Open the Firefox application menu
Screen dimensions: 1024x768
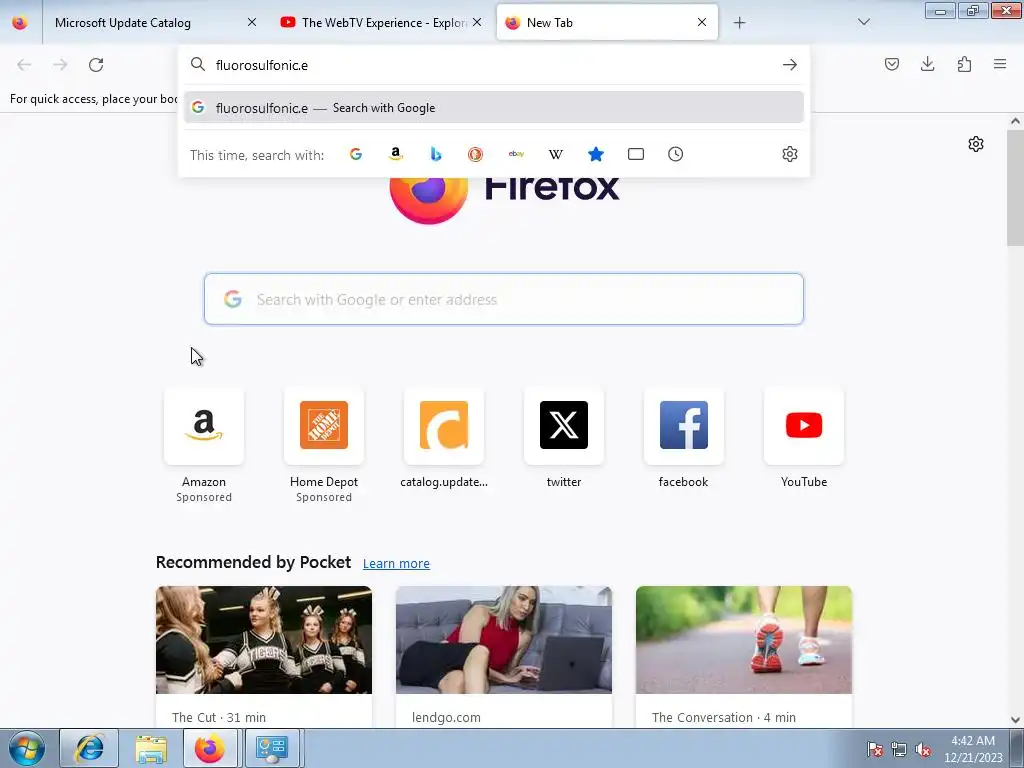pos(1000,64)
